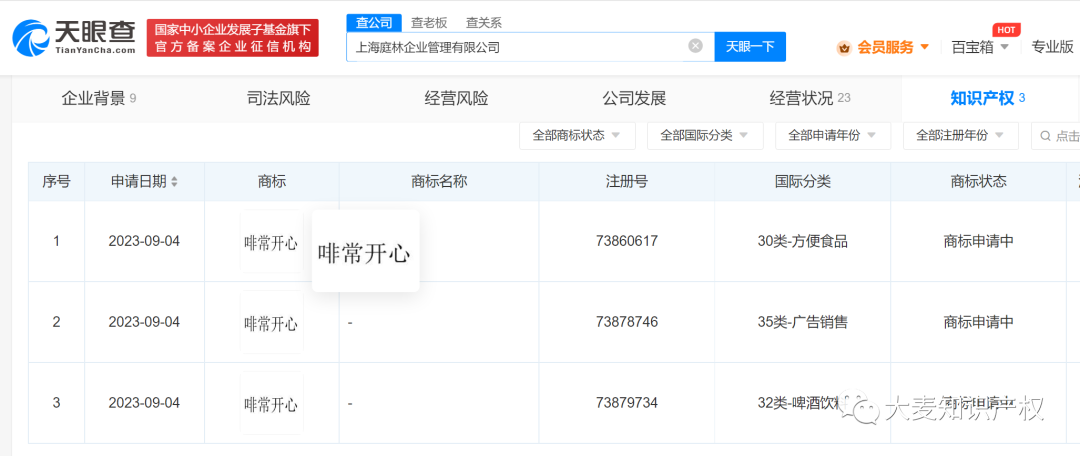Click registration number 73860617
Screen dimensions: 1080x456
627,241
